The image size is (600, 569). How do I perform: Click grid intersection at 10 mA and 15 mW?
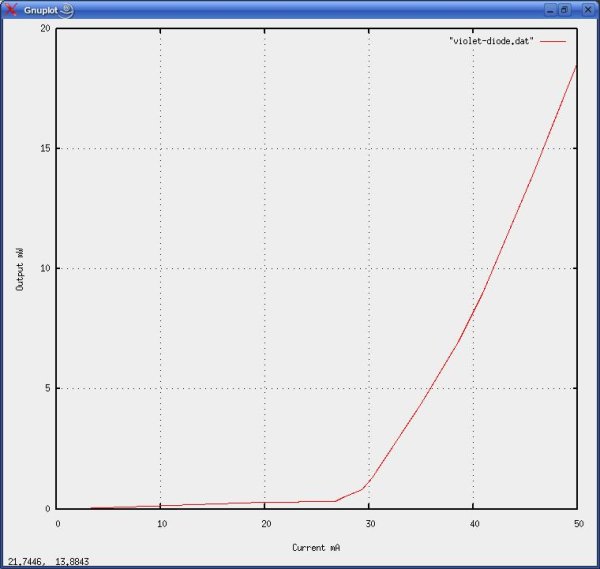(x=161, y=148)
